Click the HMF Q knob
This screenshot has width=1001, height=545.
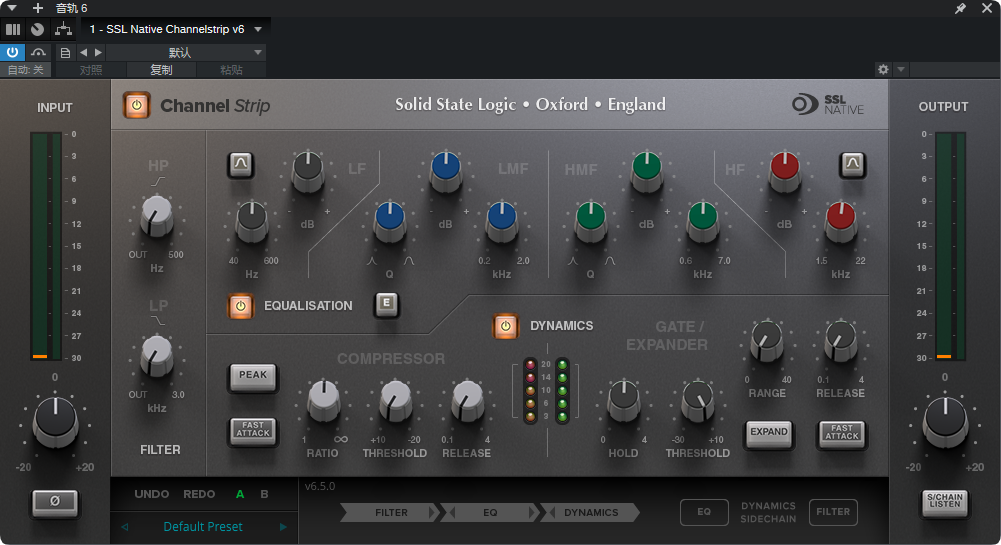591,221
